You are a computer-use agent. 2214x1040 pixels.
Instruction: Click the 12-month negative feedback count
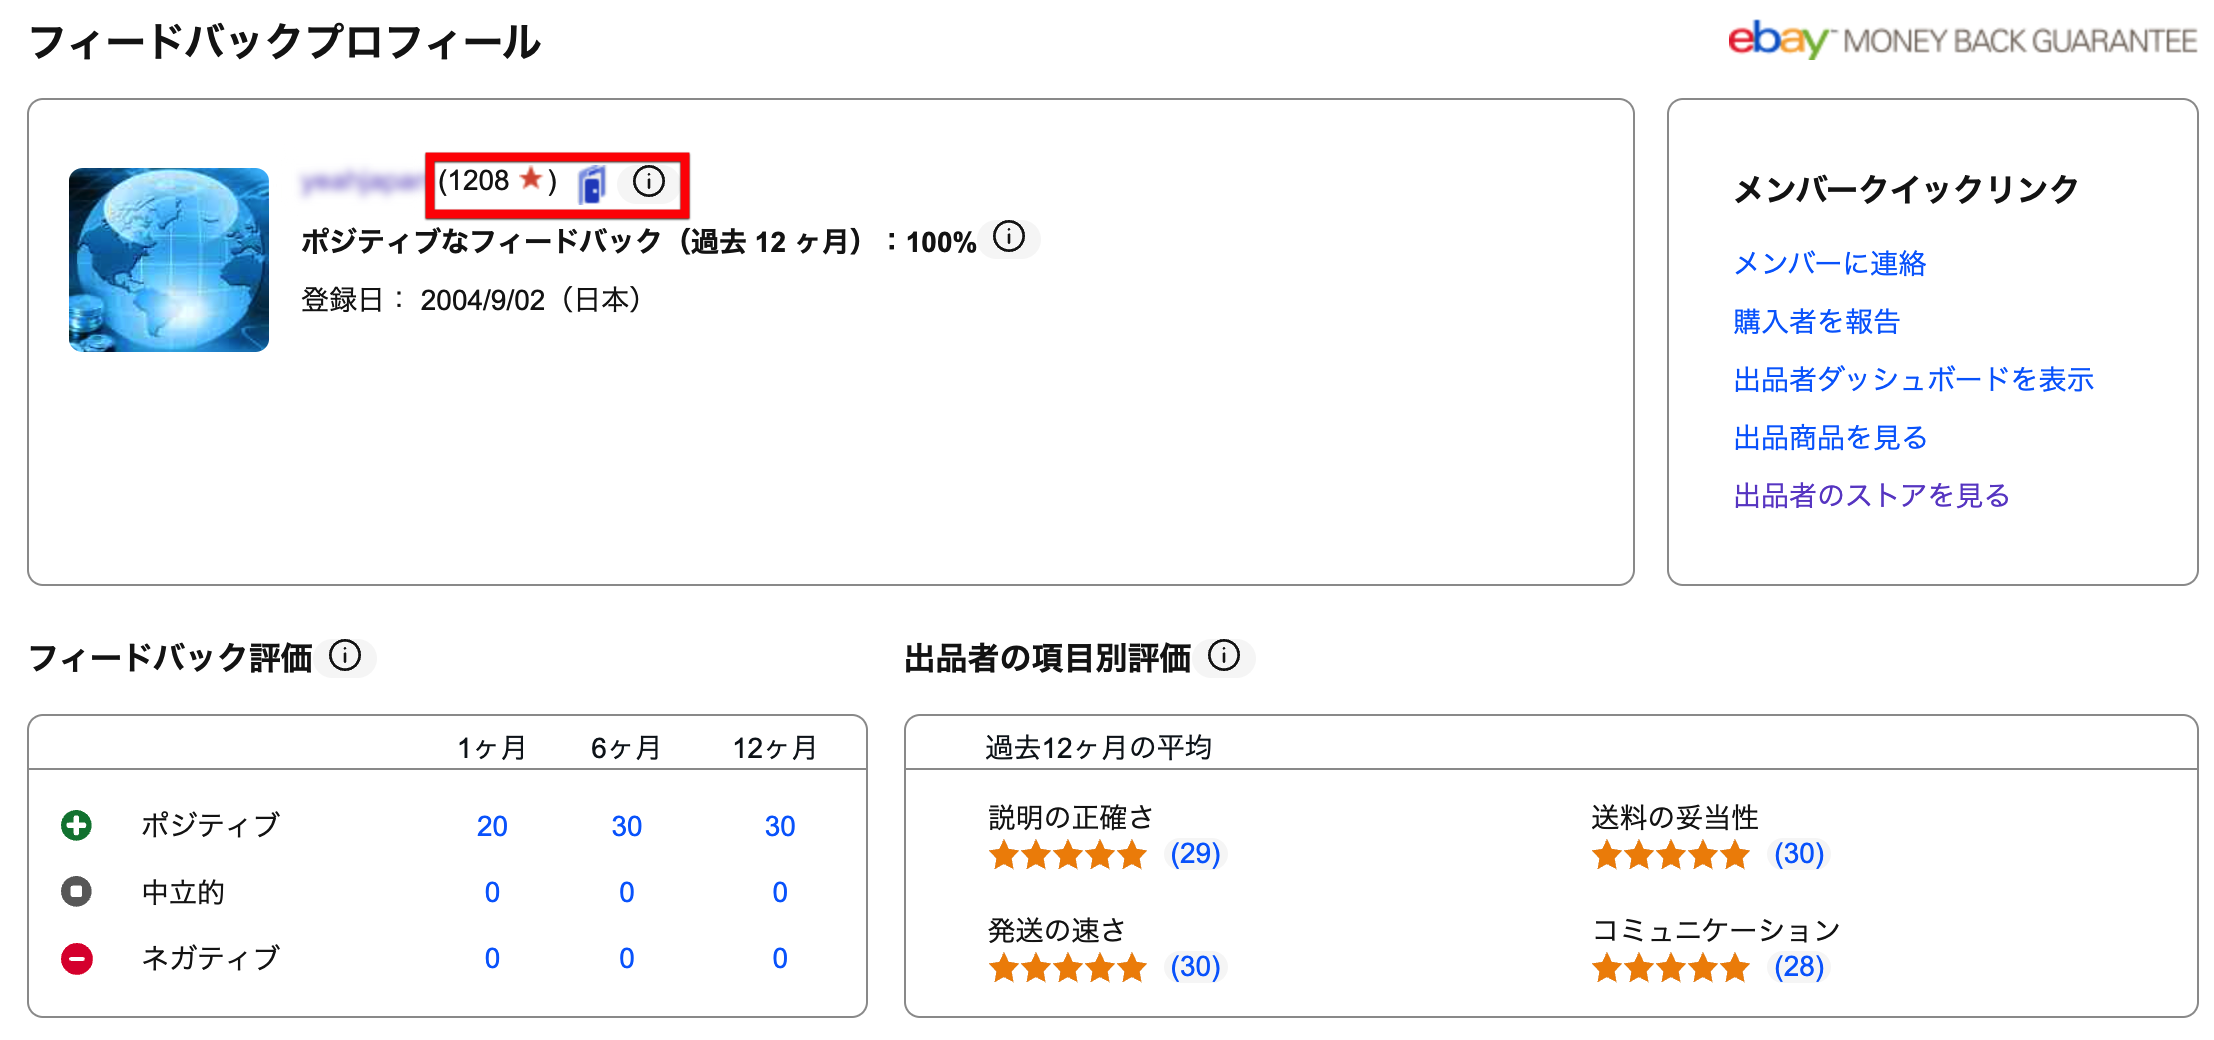pos(780,958)
